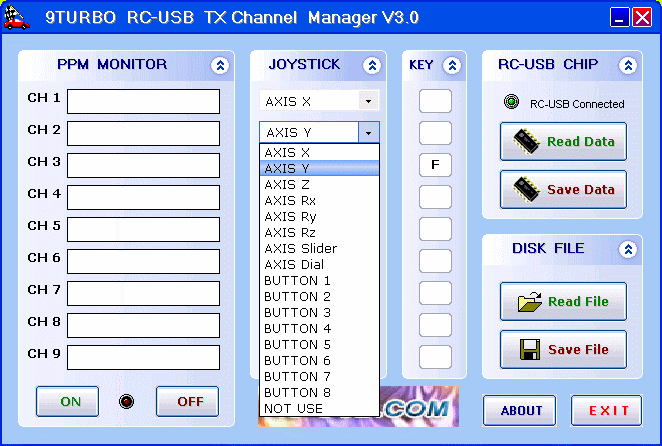Choose AXIS Ry from the list
Image resolution: width=662 pixels, height=446 pixels.
(x=319, y=217)
